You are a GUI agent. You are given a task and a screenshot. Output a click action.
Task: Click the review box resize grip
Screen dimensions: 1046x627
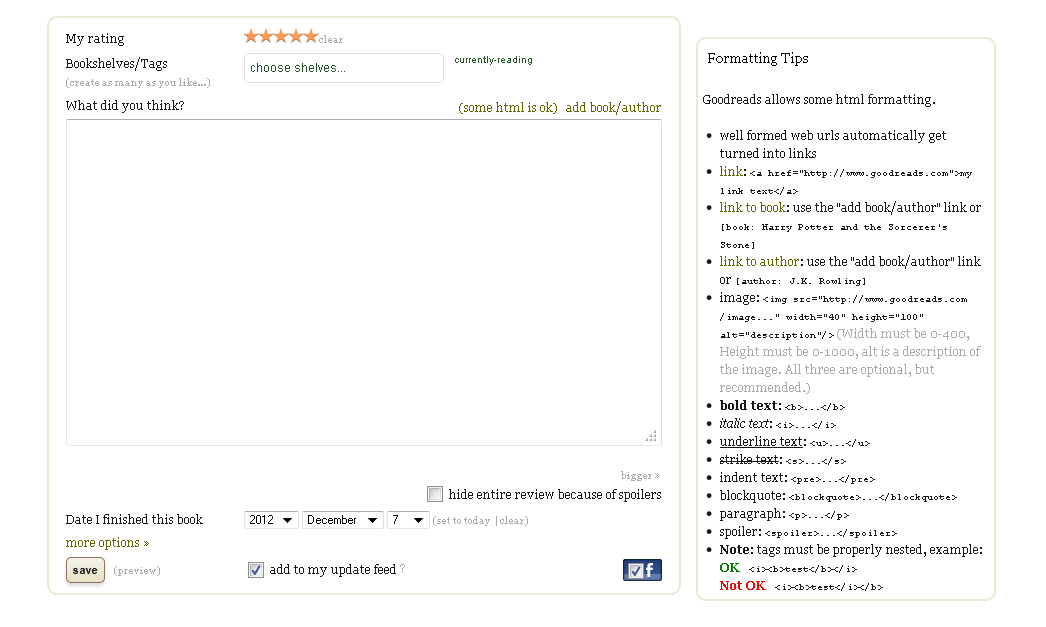[x=651, y=436]
